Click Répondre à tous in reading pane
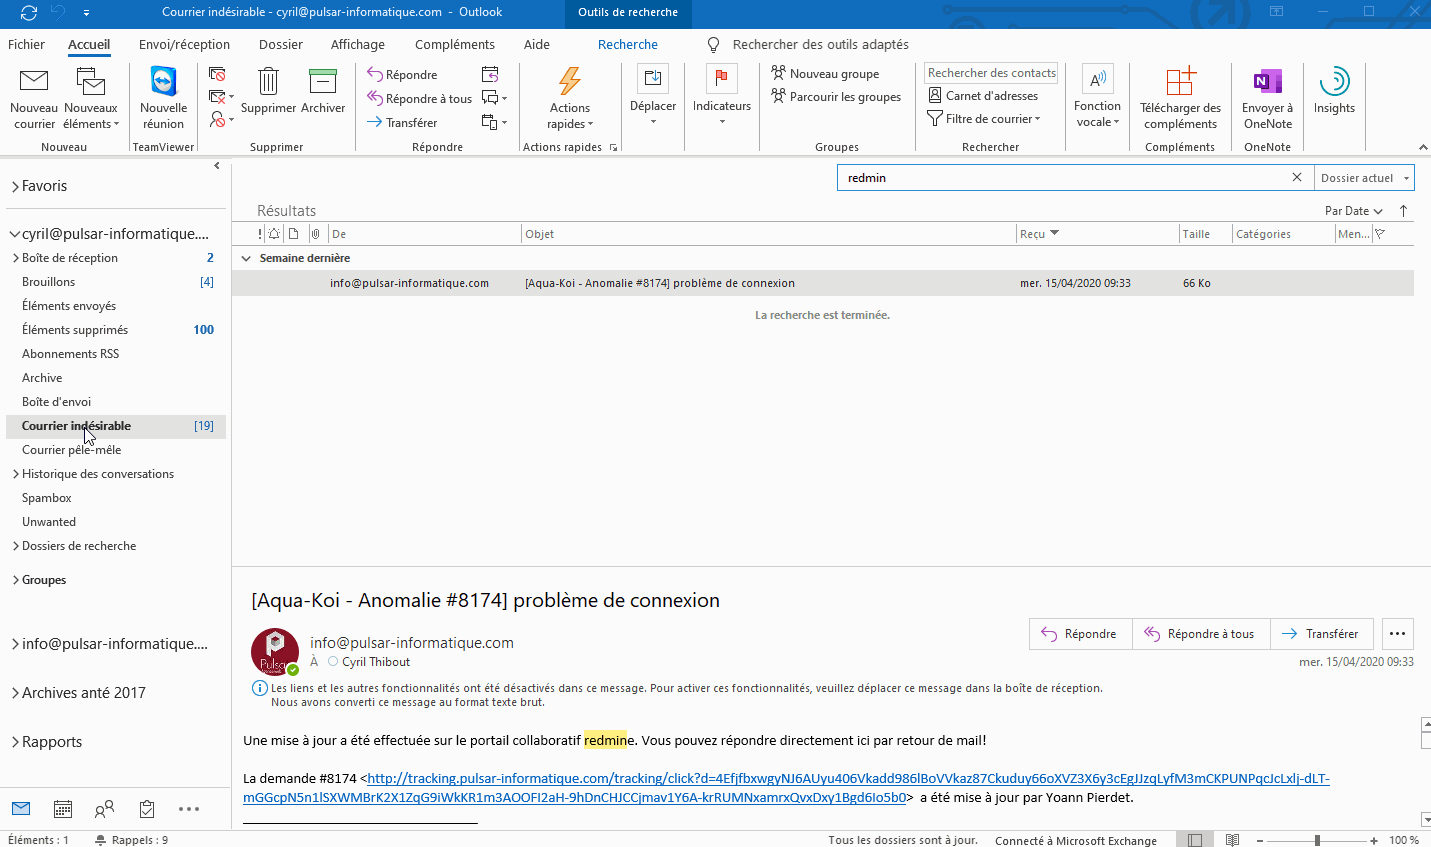The width and height of the screenshot is (1431, 847). coord(1201,634)
